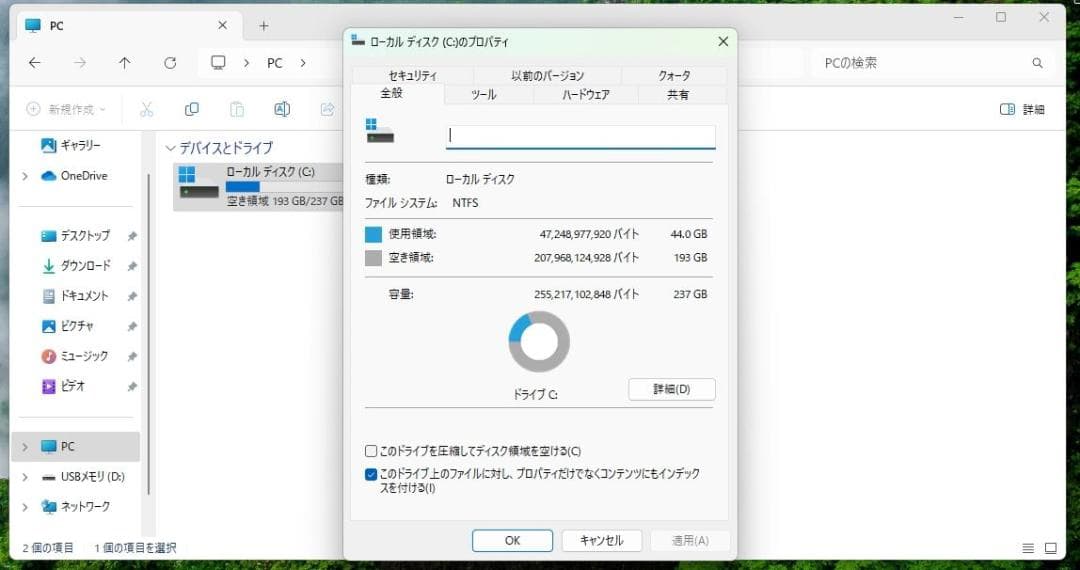Select USBメモリ (D:) in the sidebar
1080x570 pixels.
[x=83, y=476]
